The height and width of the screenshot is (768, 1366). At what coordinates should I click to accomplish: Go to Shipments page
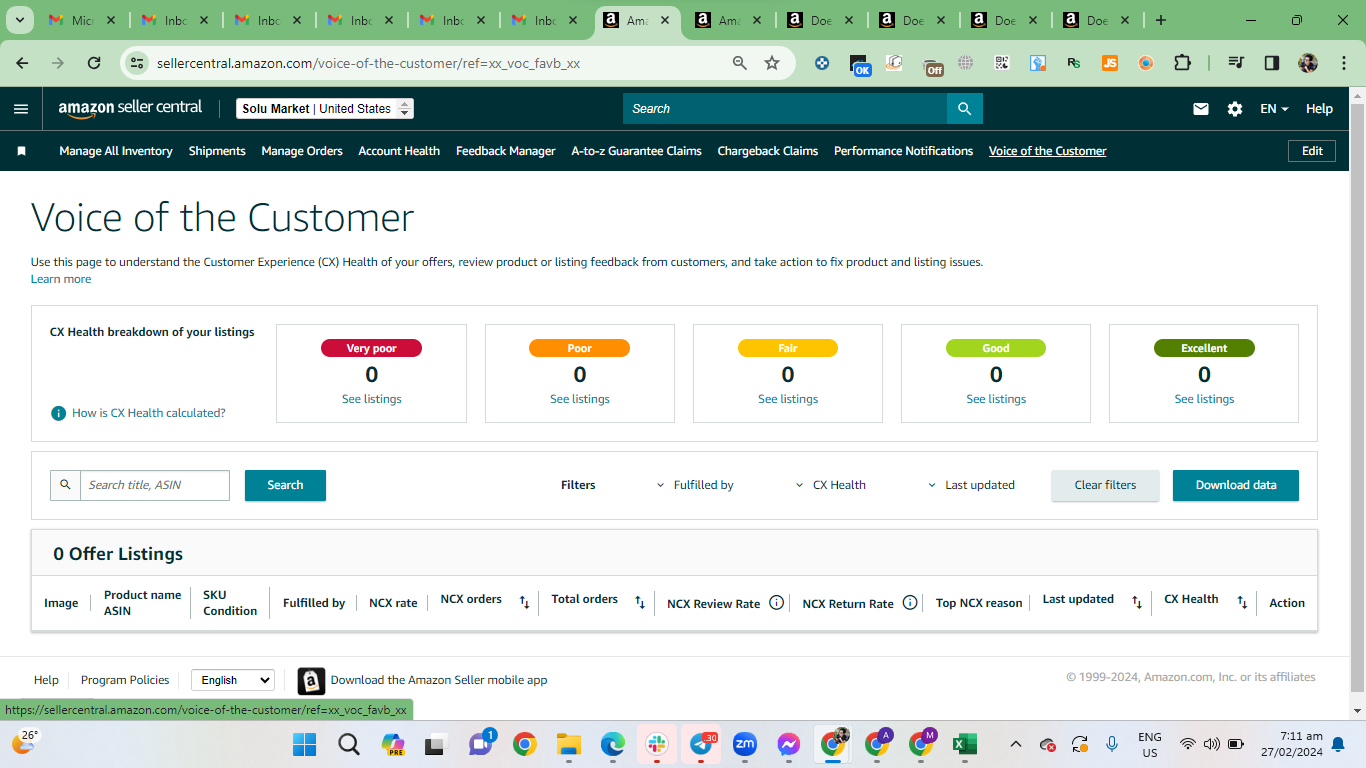point(217,151)
